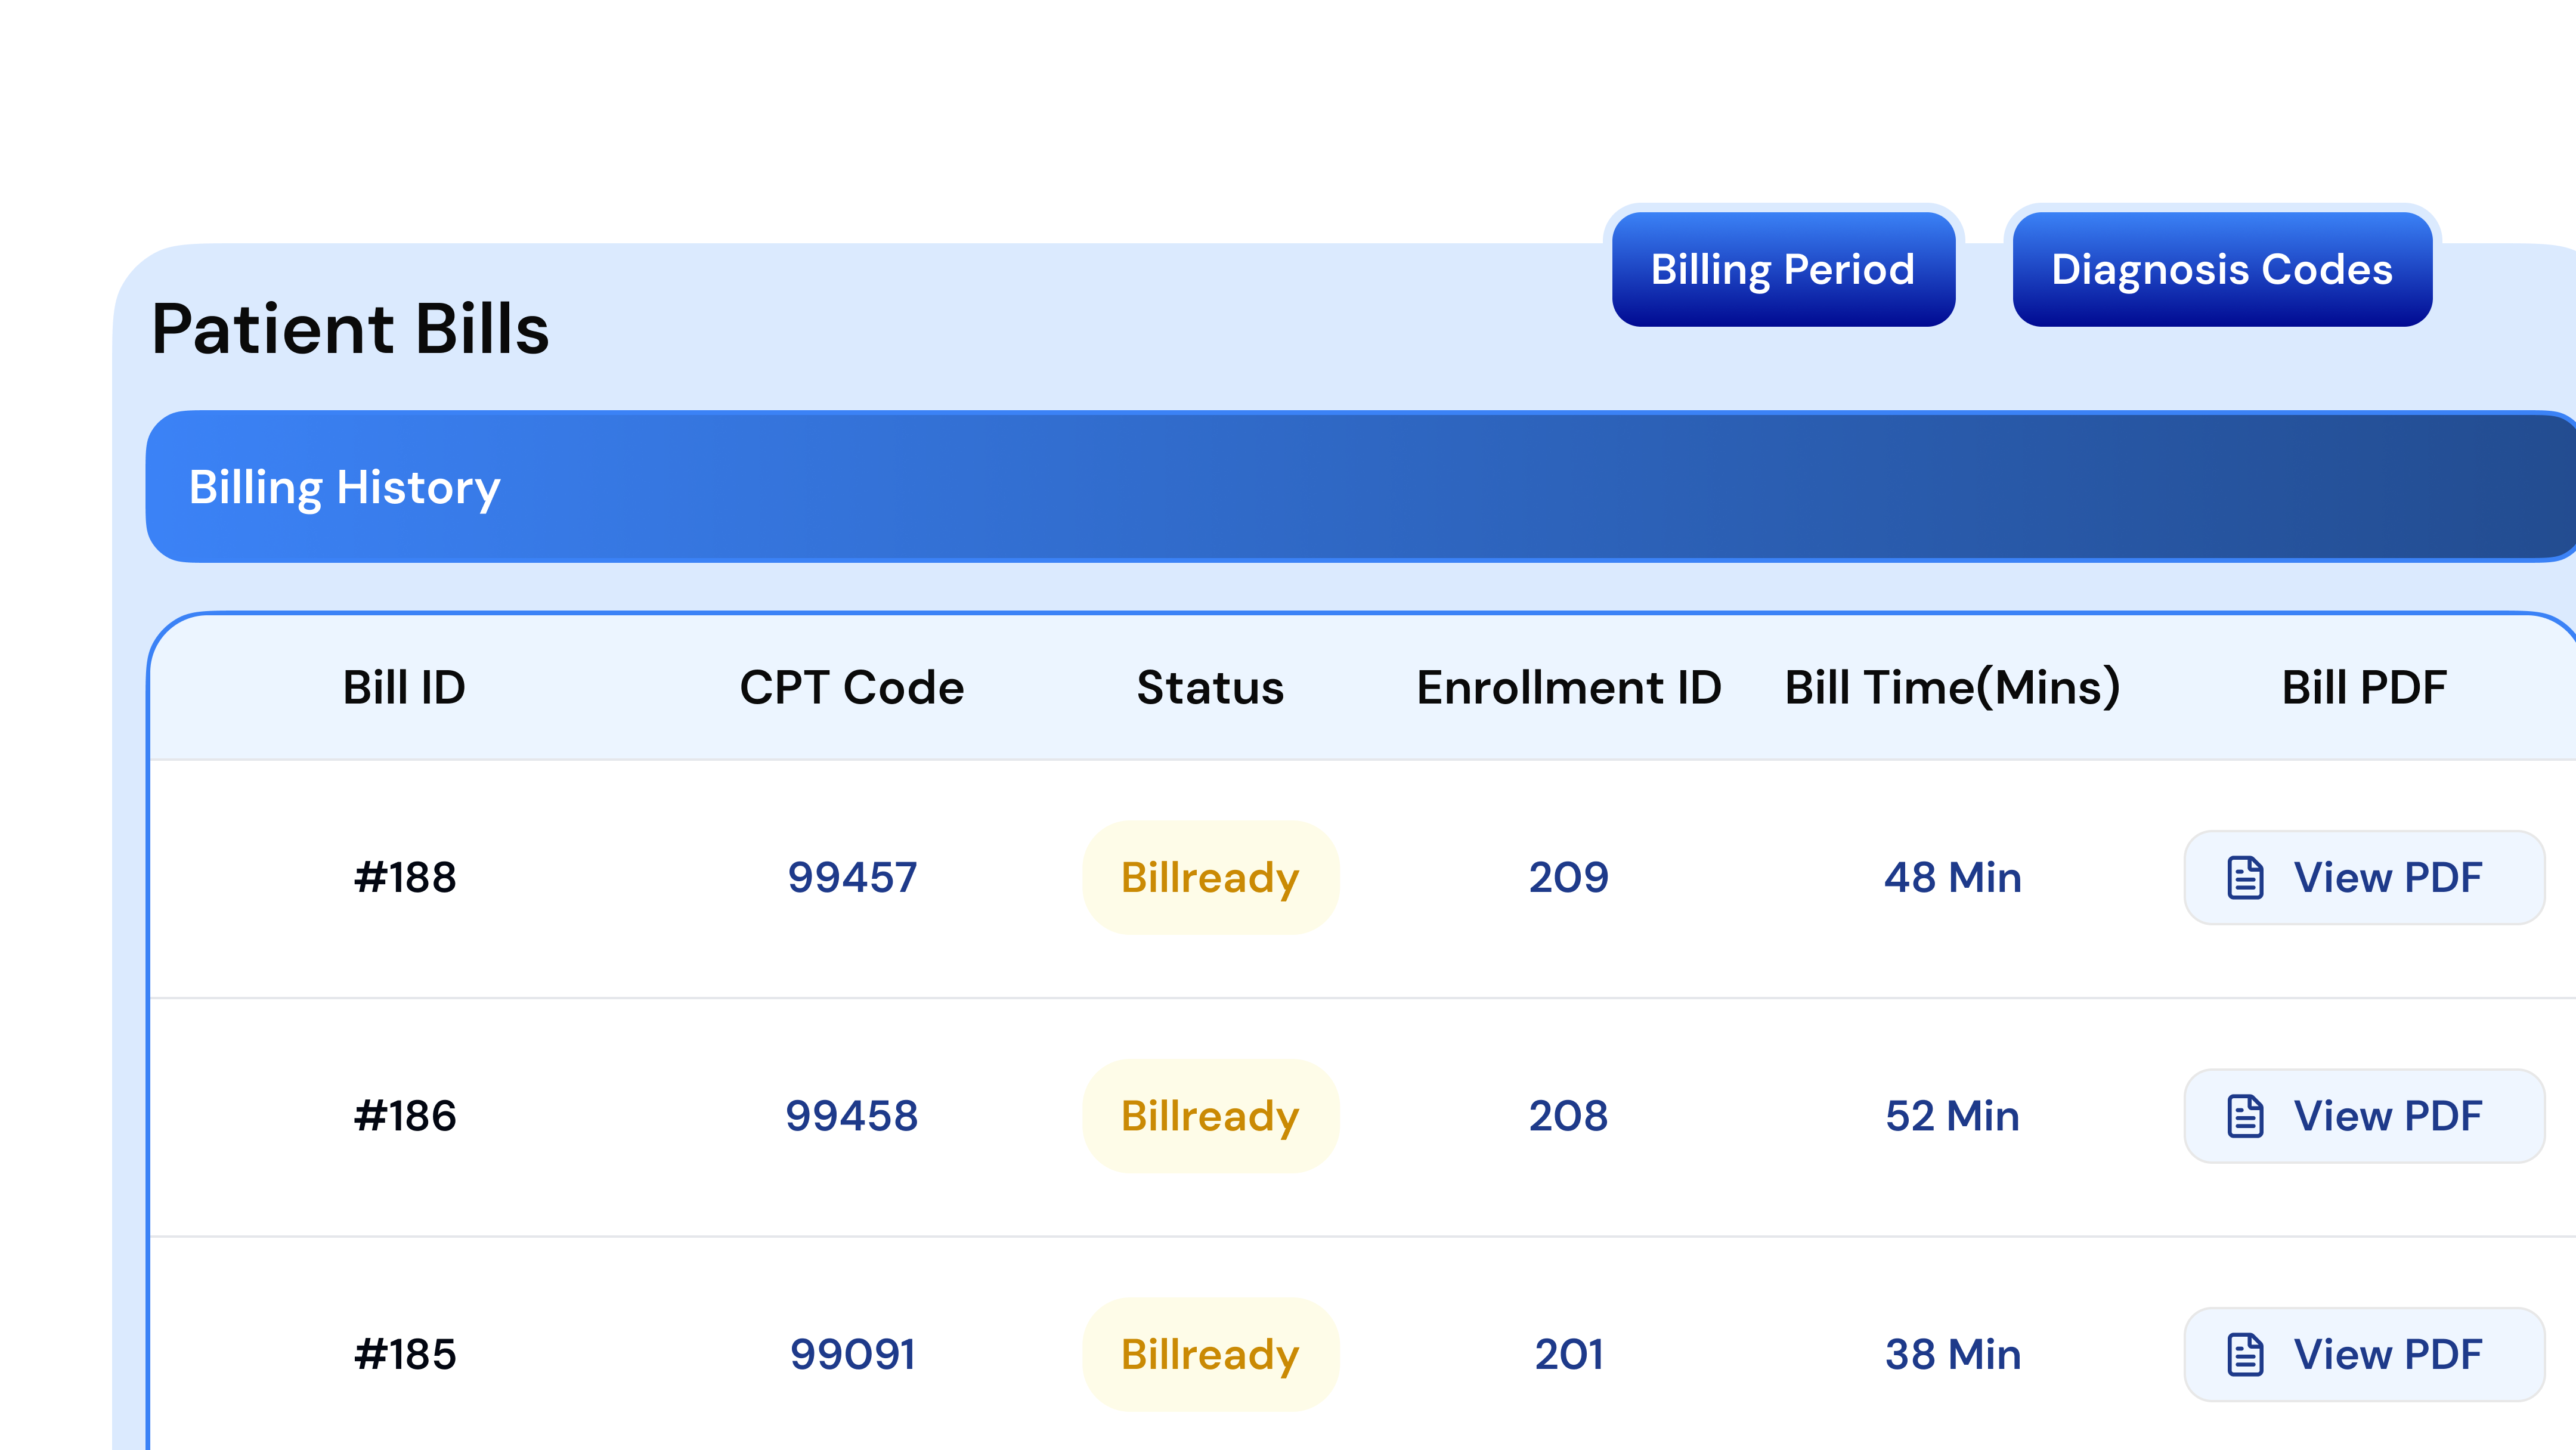Open the Billing Period button
The height and width of the screenshot is (1450, 2576).
tap(1782, 269)
